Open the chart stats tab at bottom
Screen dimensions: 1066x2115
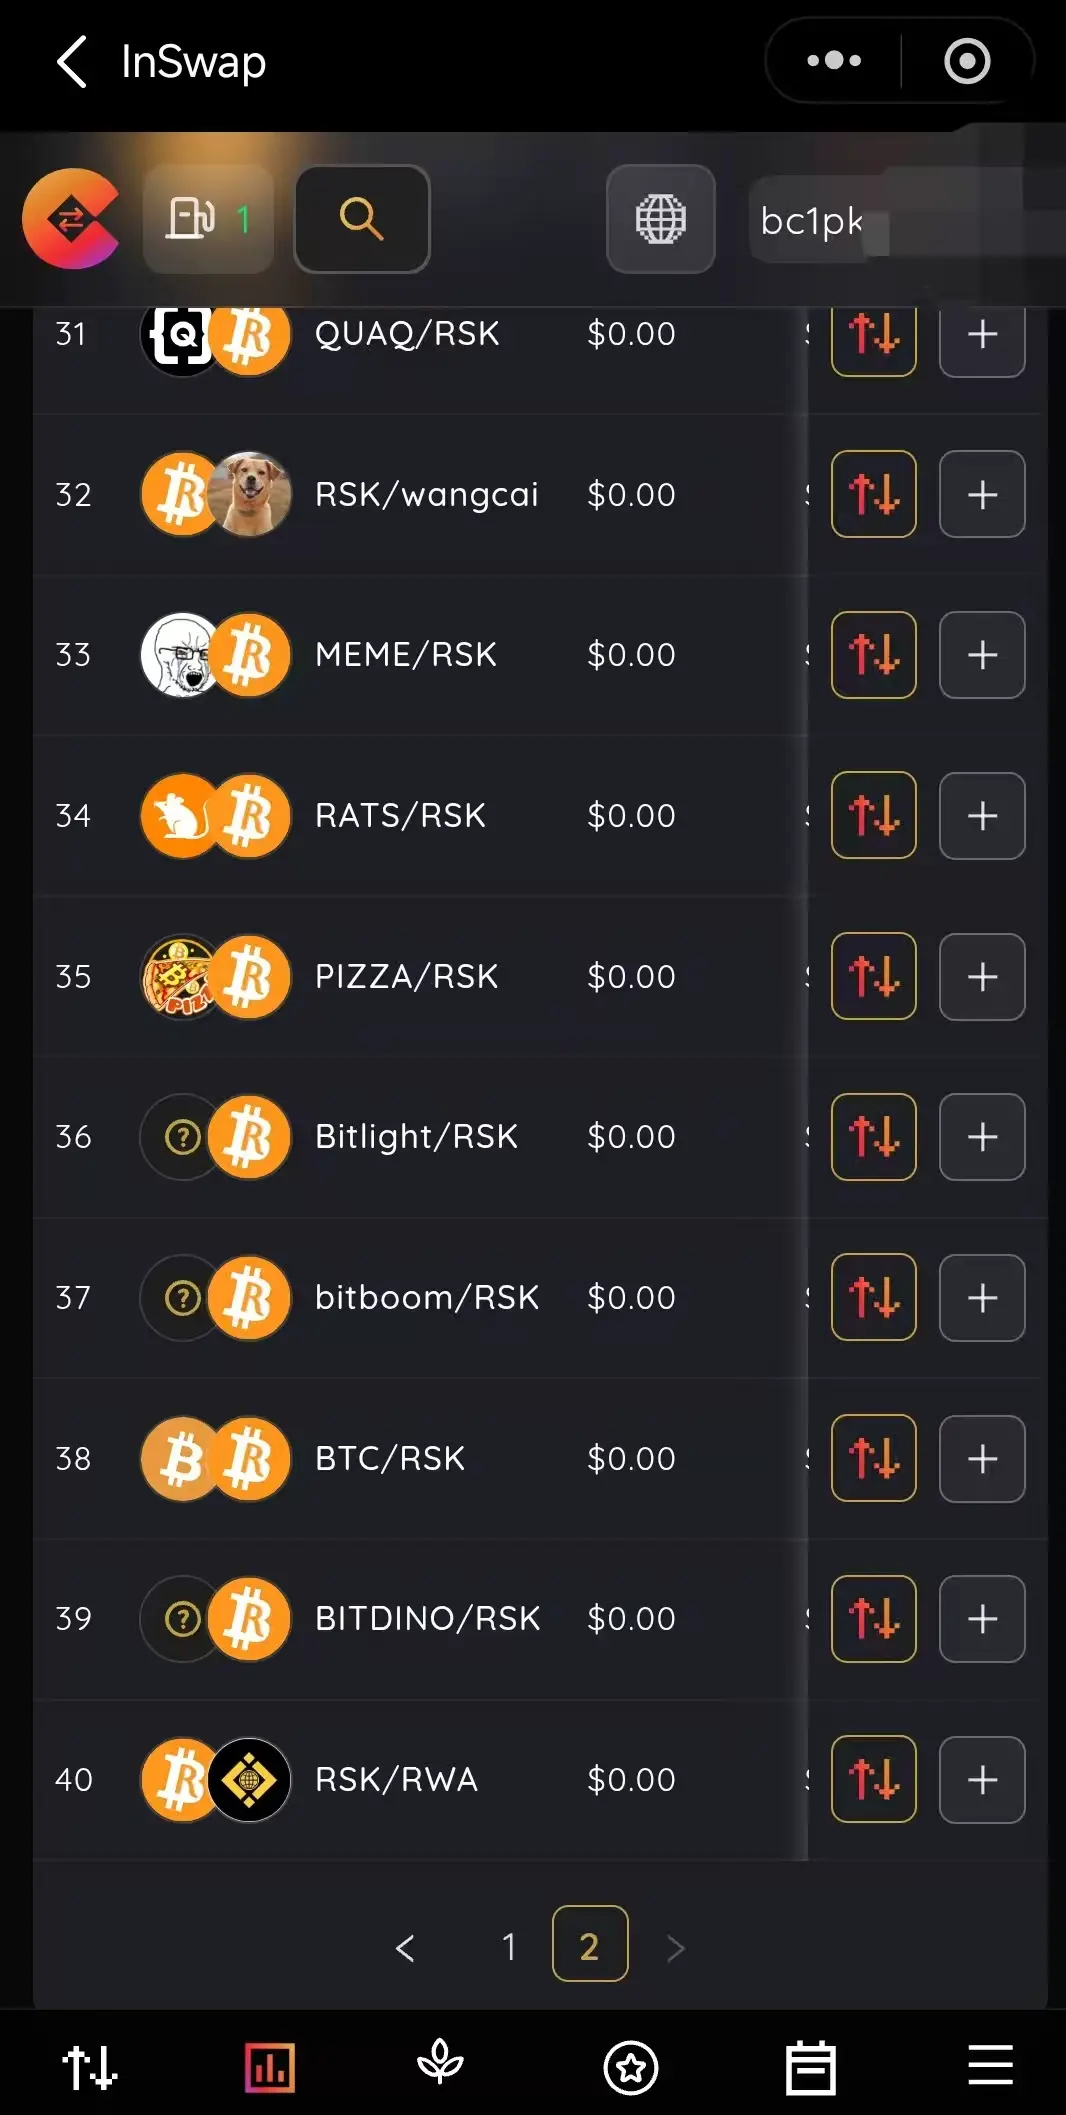pos(270,2066)
